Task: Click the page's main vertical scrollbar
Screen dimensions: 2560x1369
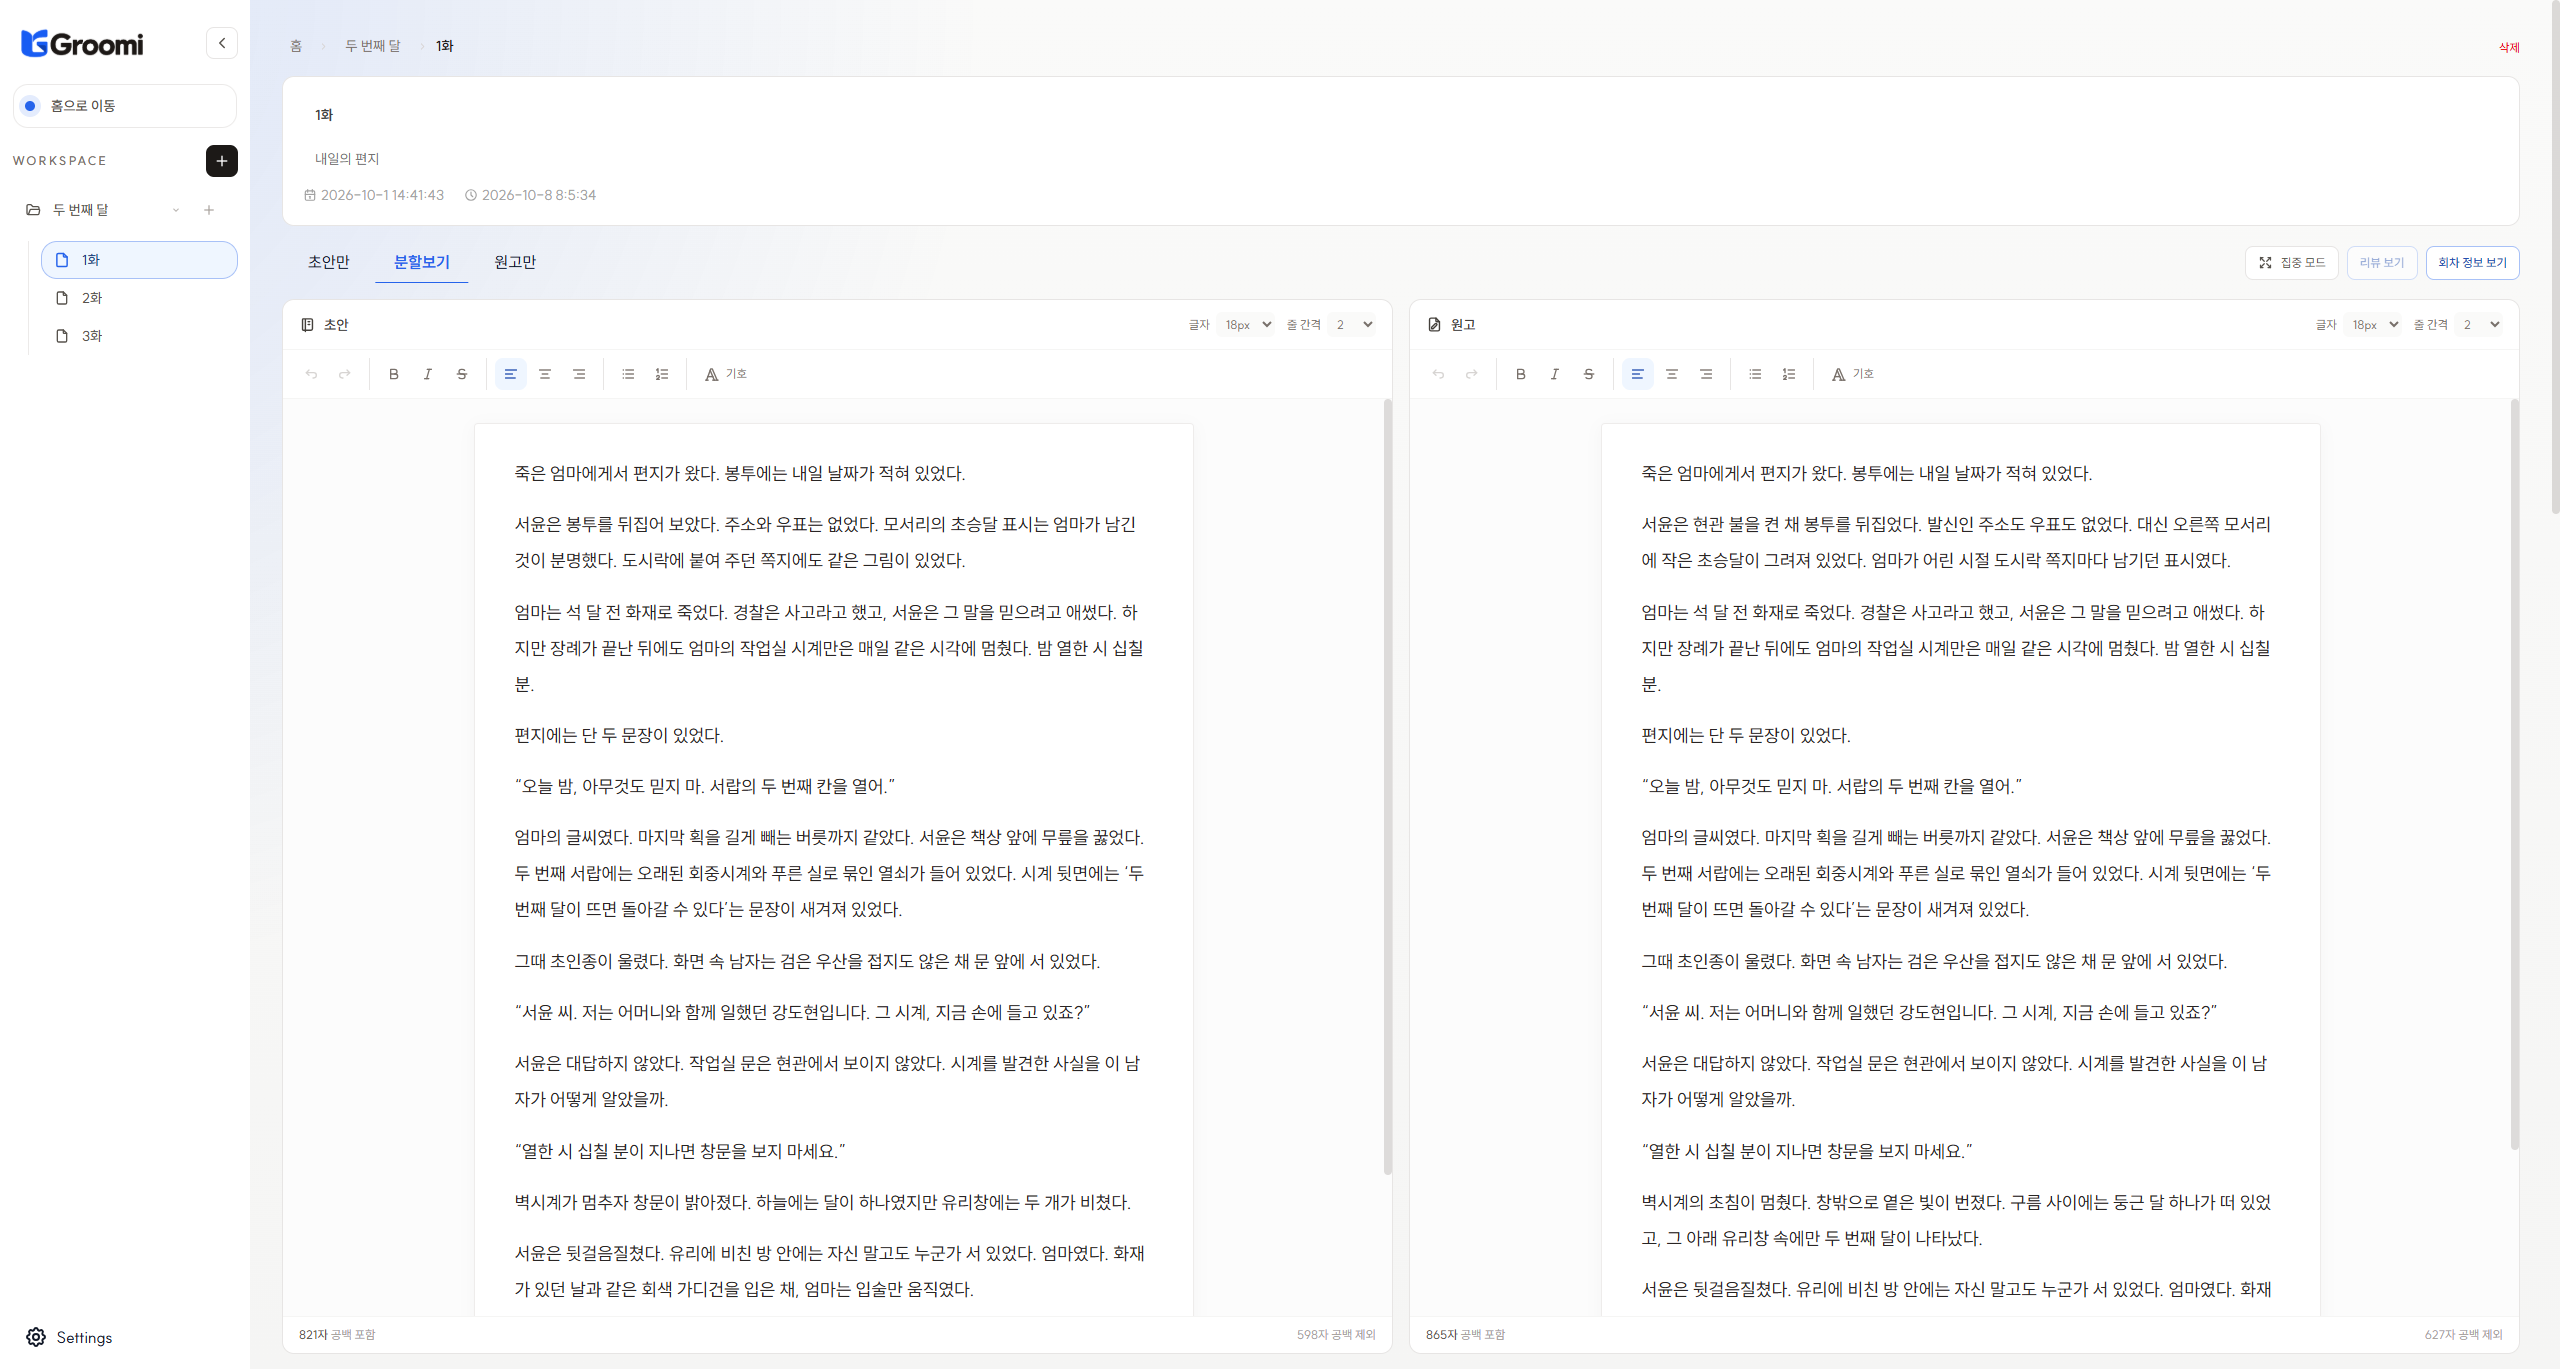Action: [2555, 258]
